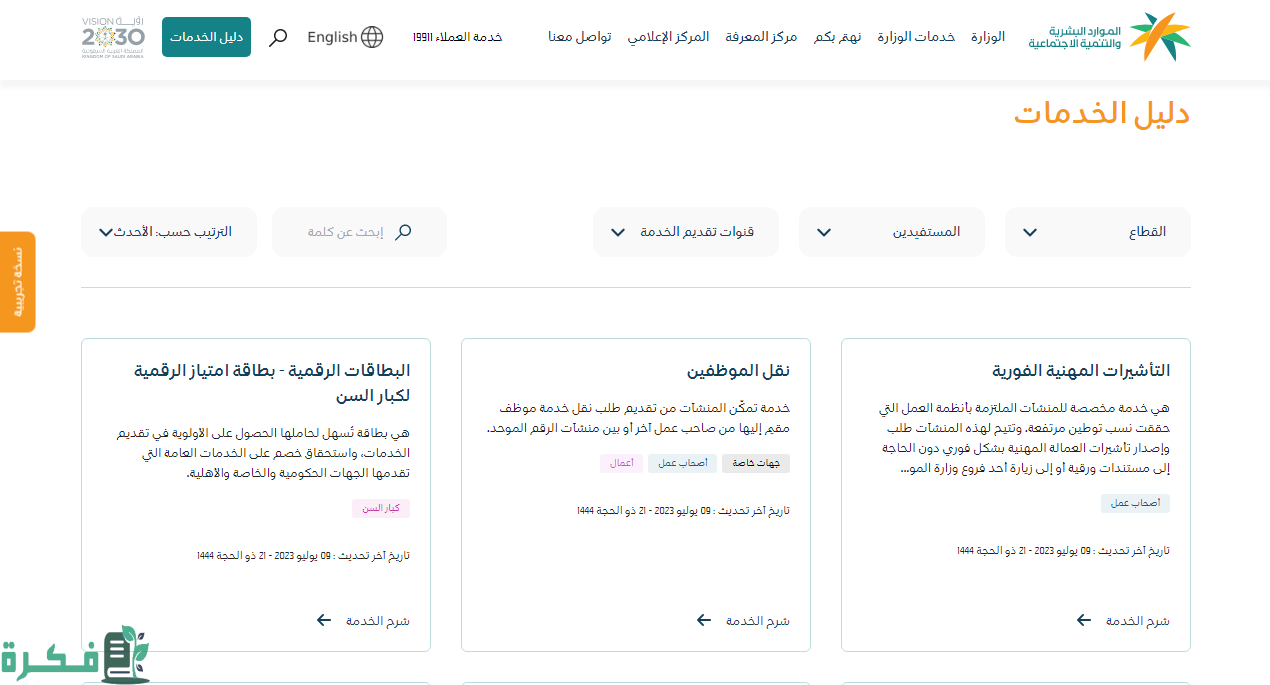Open مركز المعرفة in navigation

[761, 37]
